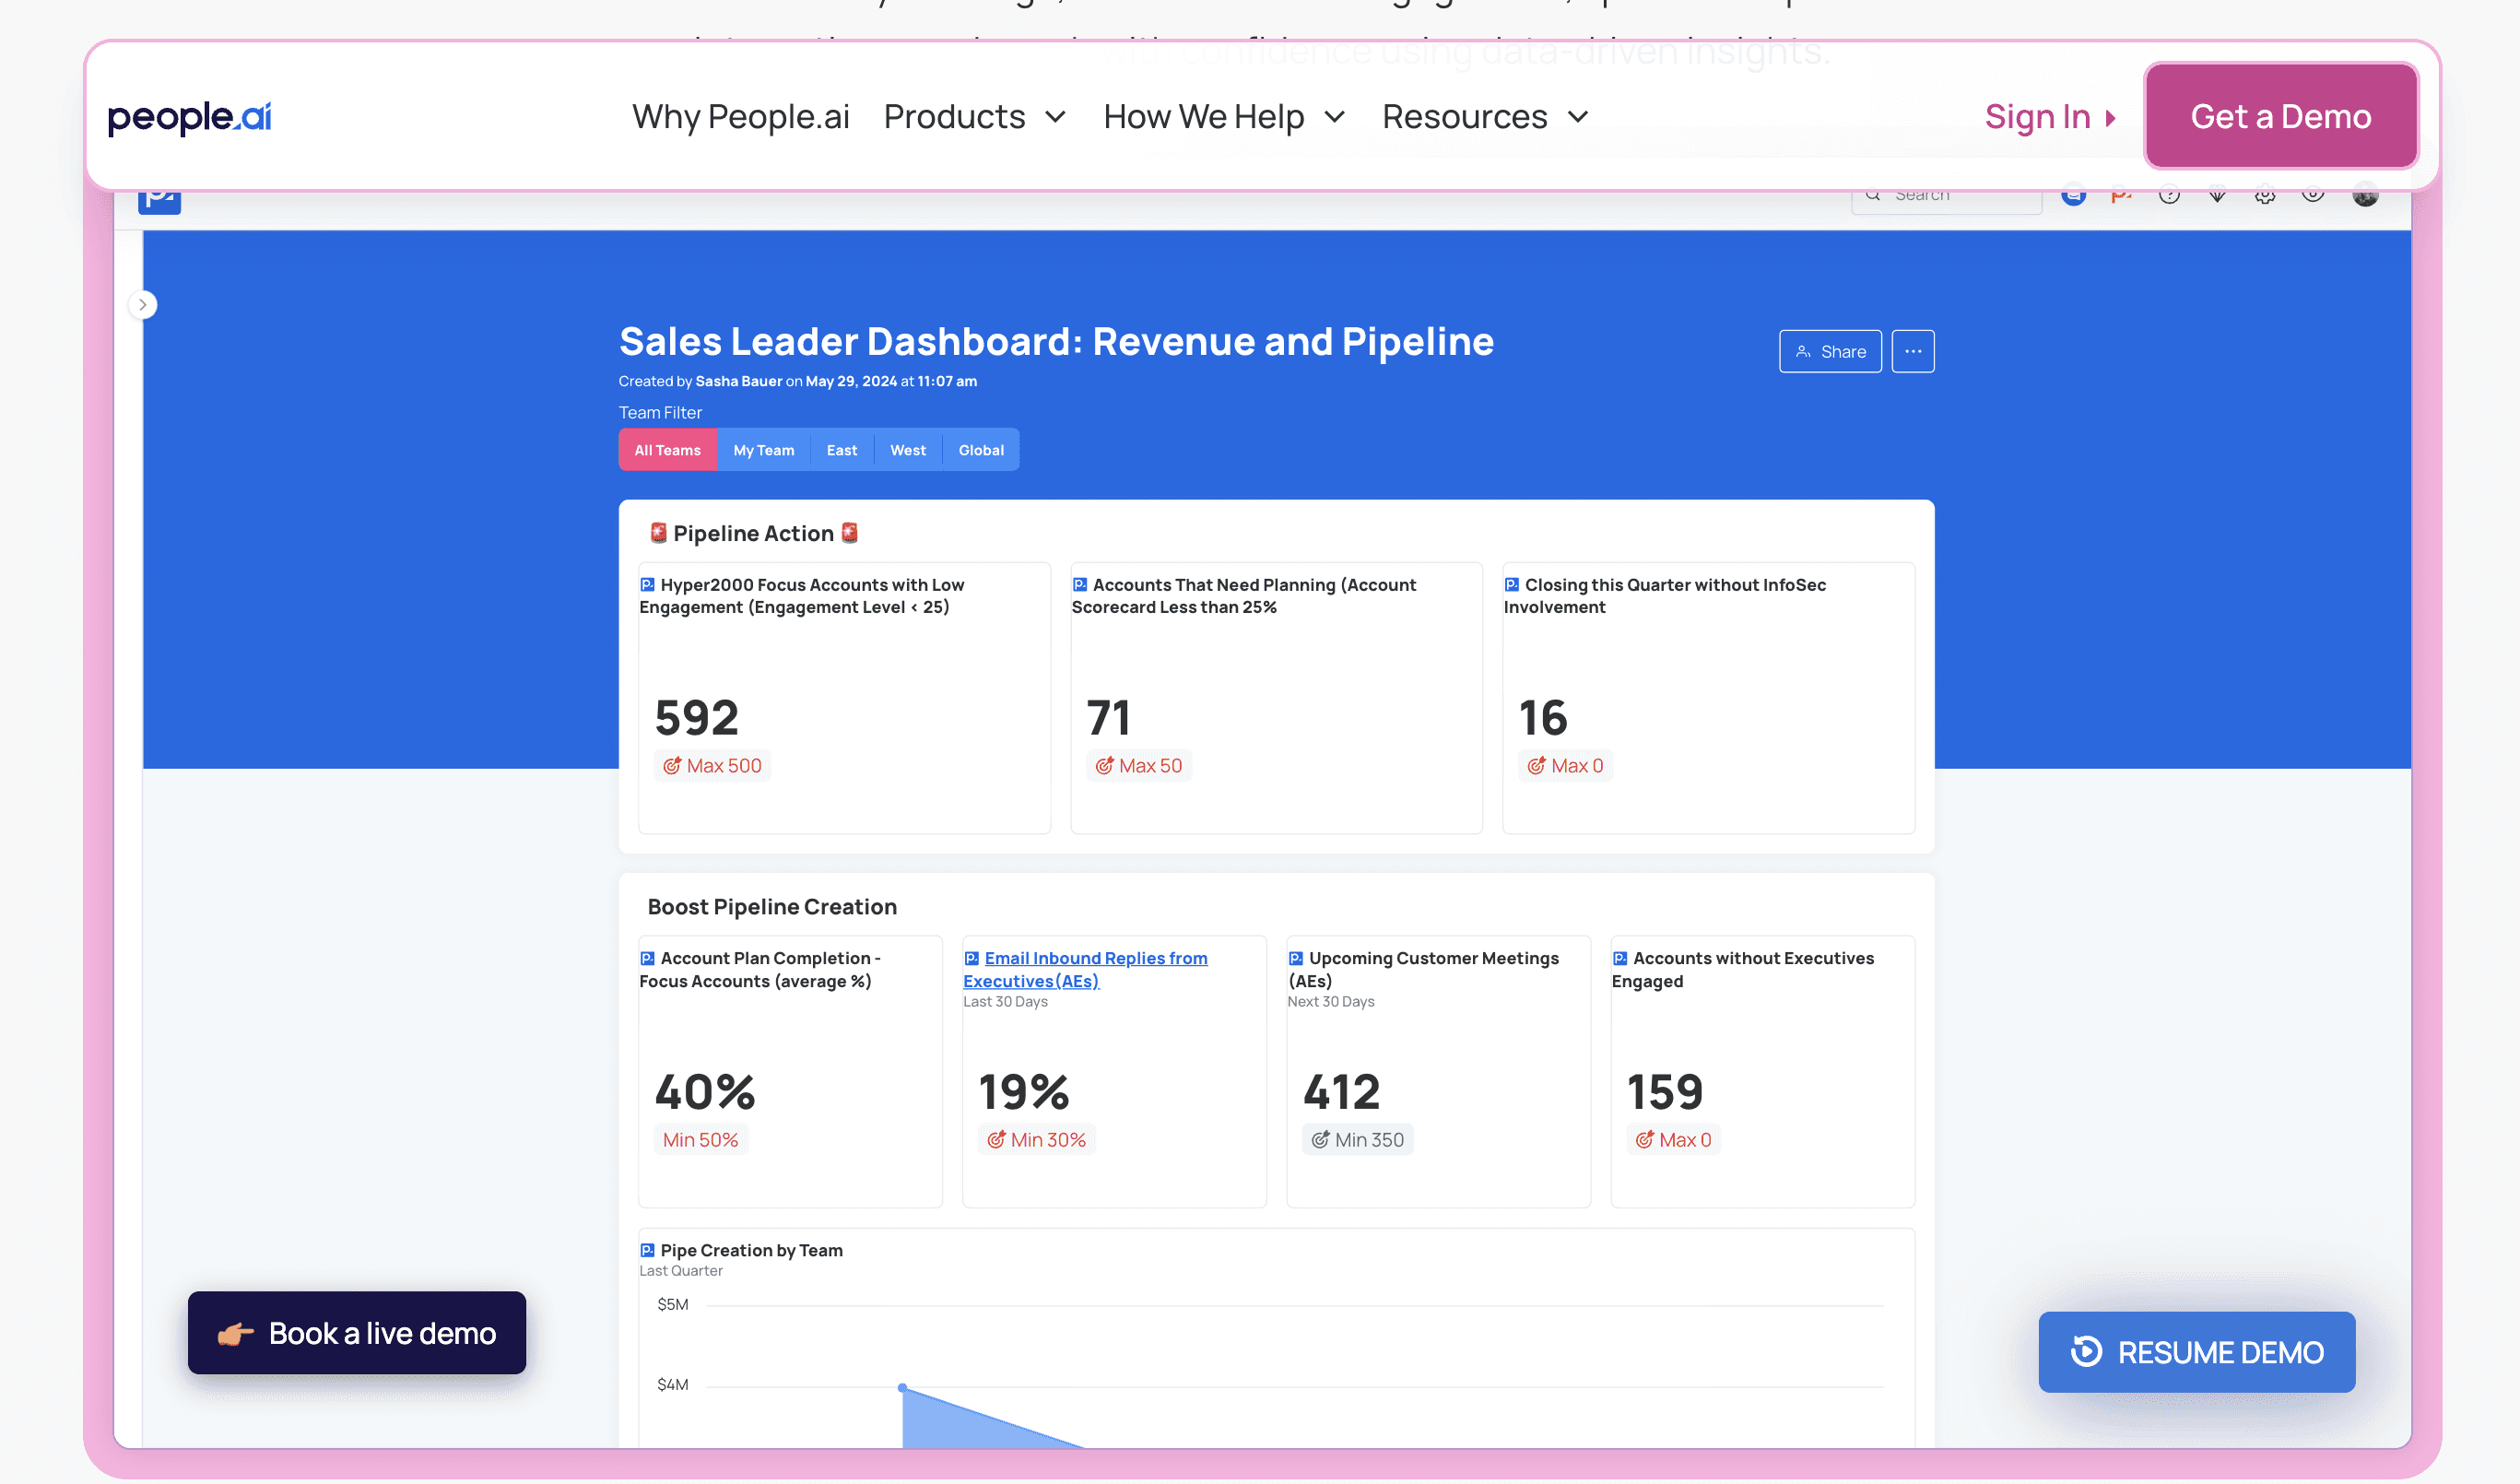Screen dimensions: 2520x1484
Task: Open the help question-mark icon
Action: (2170, 197)
